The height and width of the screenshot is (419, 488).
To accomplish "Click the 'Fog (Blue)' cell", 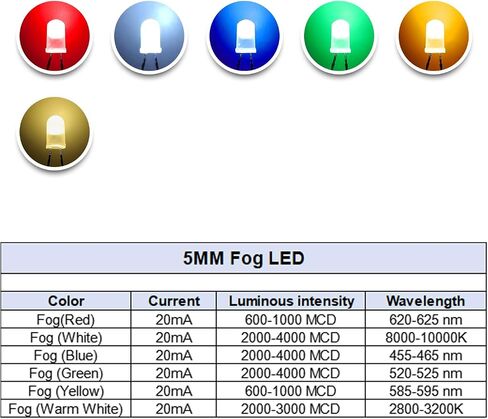I will tap(66, 355).
